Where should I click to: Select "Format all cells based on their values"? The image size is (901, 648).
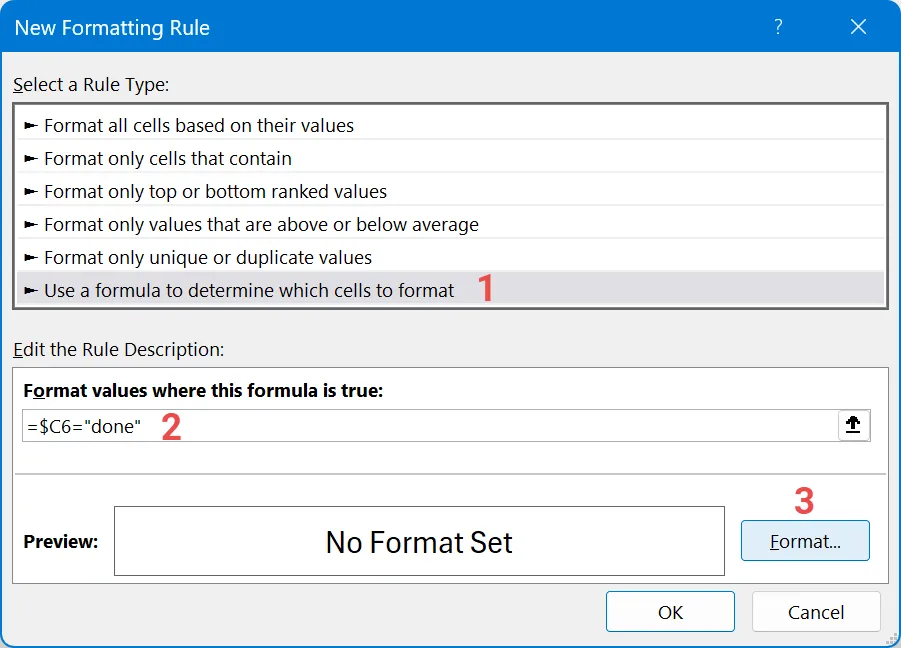[x=199, y=126]
